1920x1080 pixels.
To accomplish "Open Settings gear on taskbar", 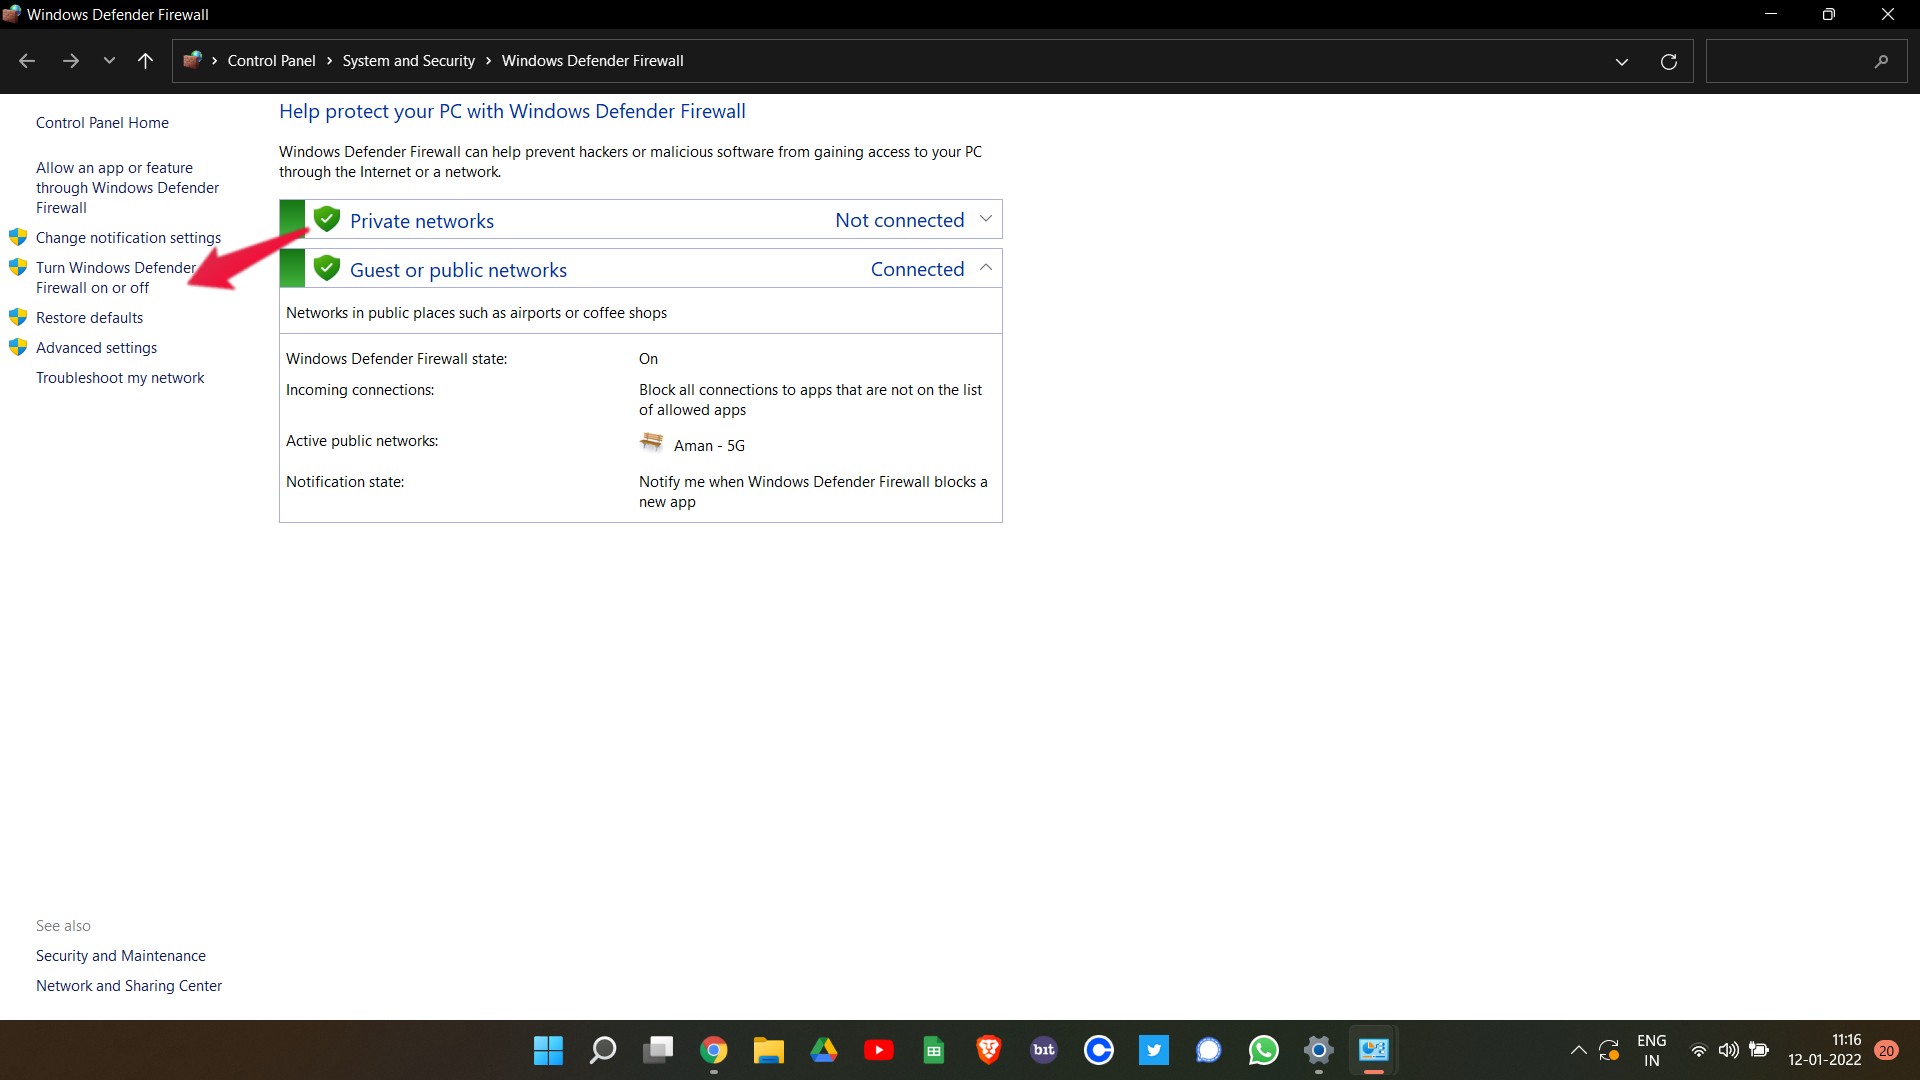I will tap(1318, 1050).
